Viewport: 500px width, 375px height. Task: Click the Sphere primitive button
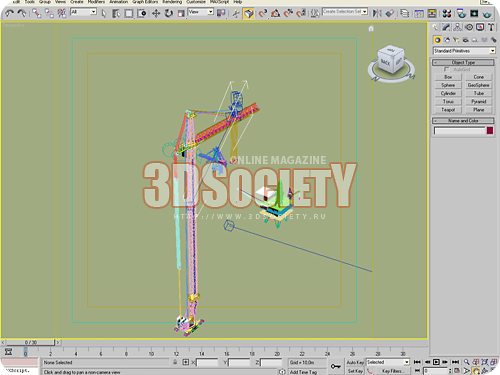pos(448,85)
